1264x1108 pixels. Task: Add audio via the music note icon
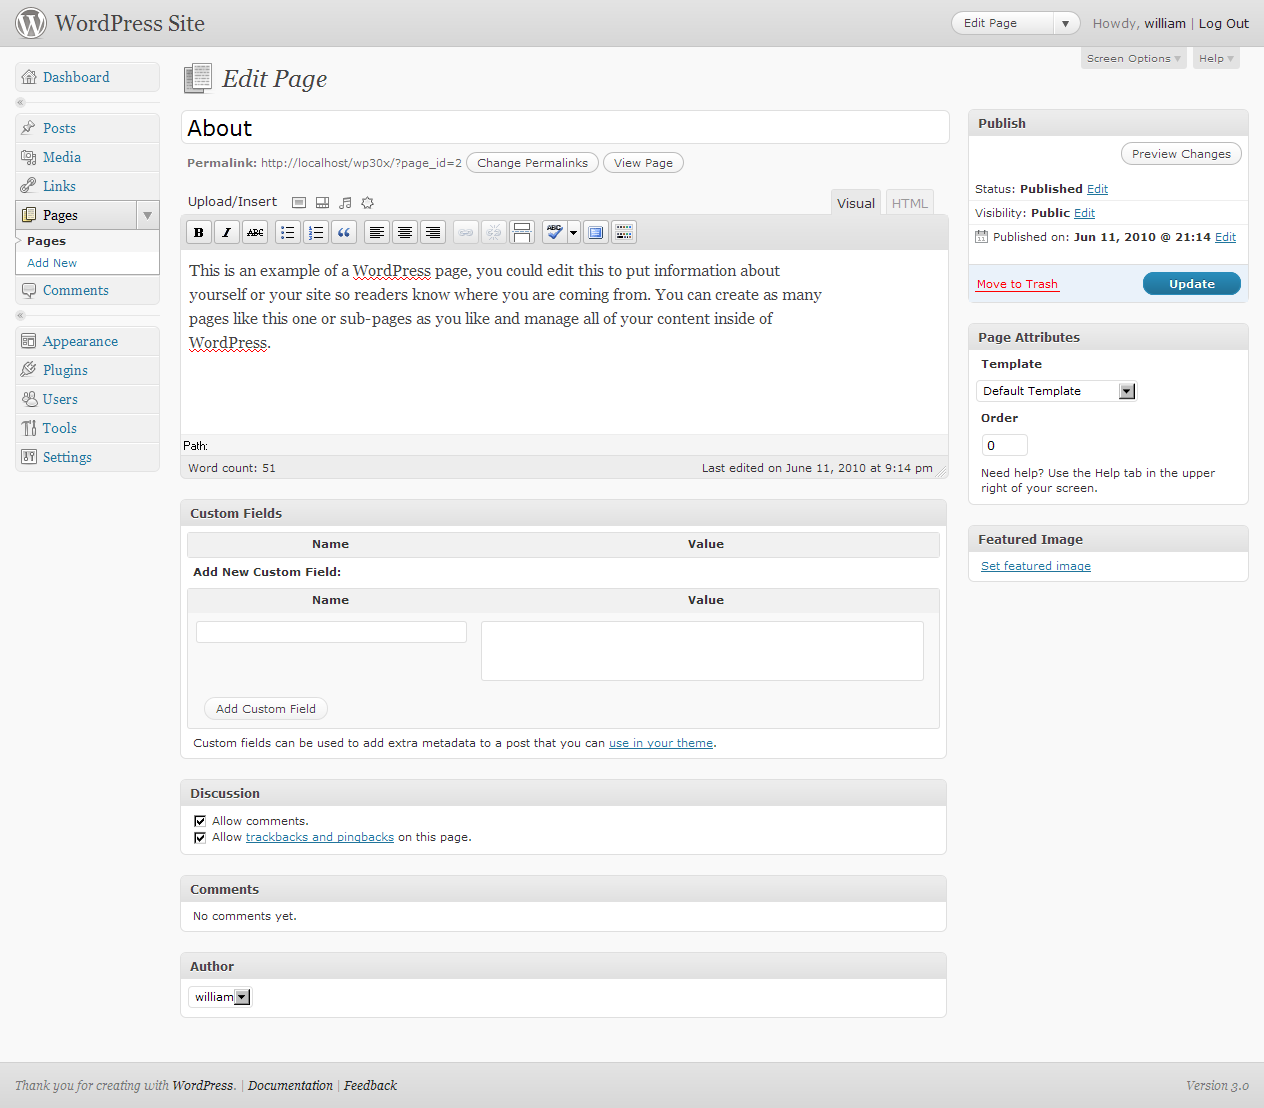click(x=345, y=202)
